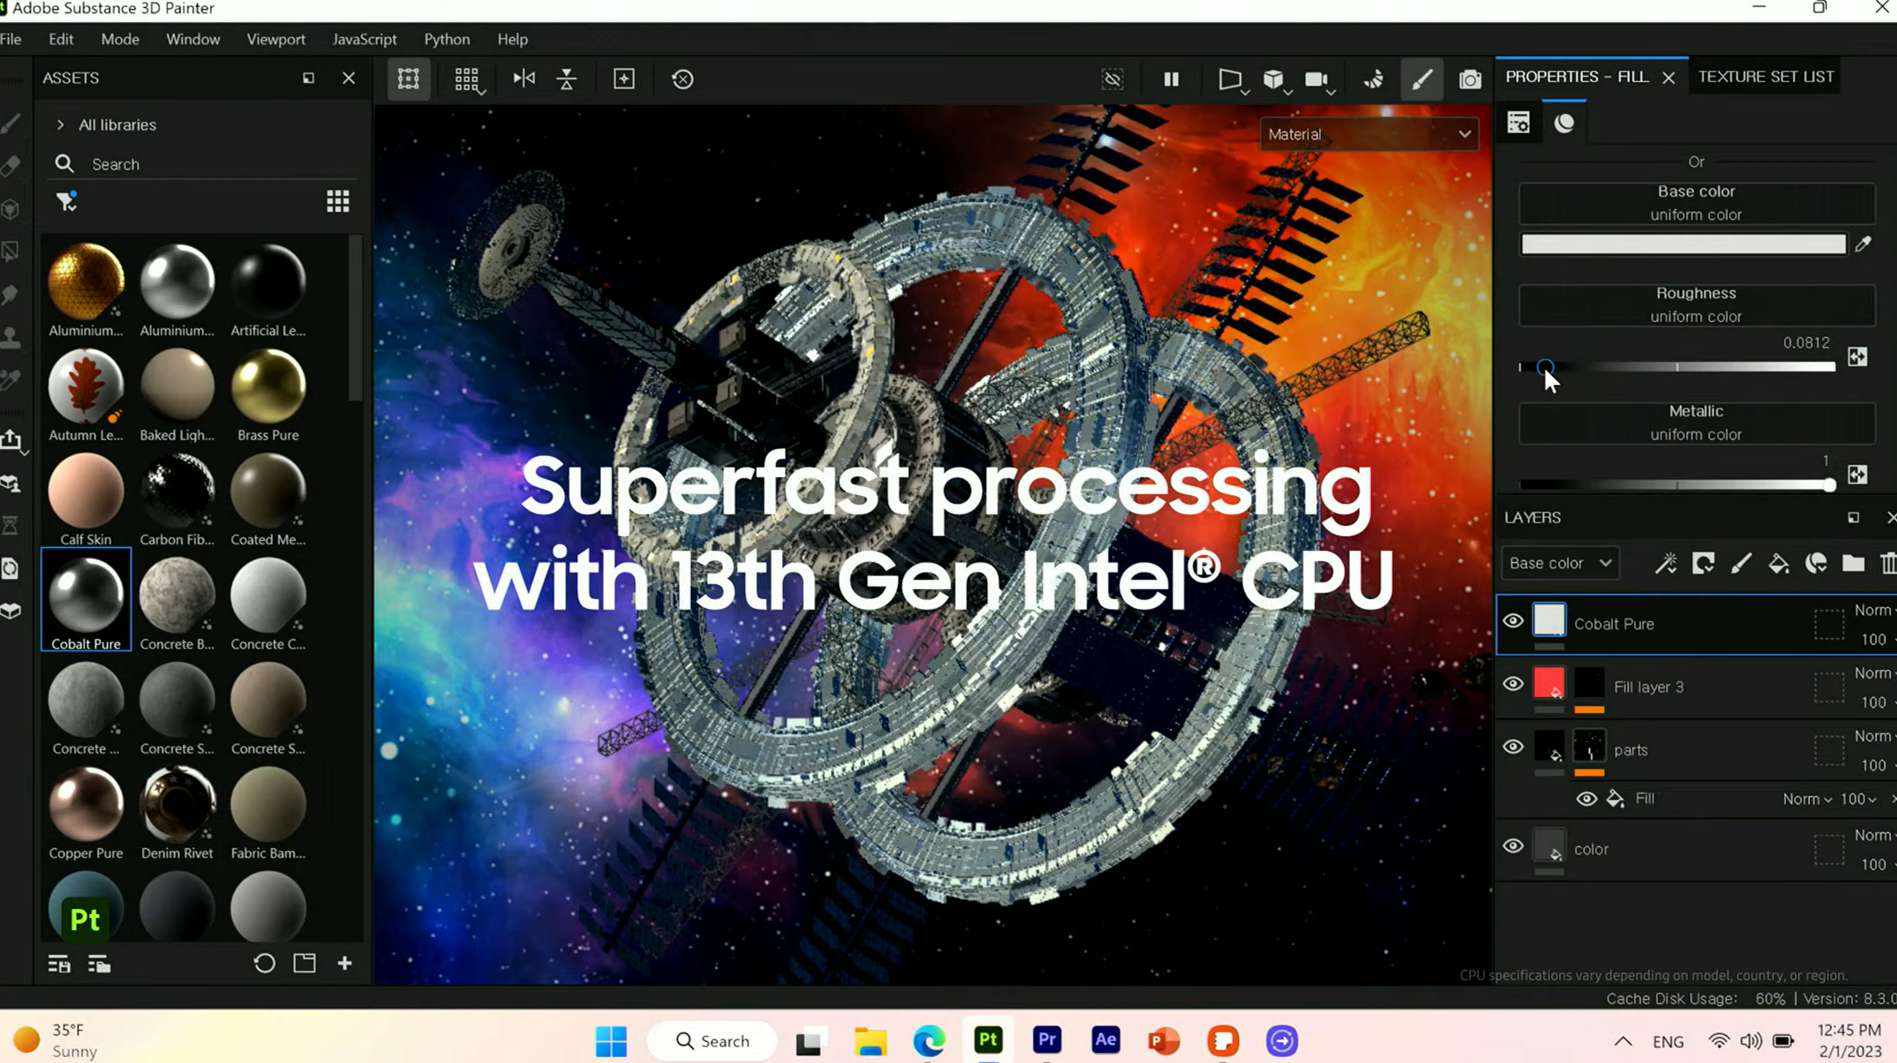Toggle visibility of the color layer
Screen dimensions: 1897x1063
[1513, 847]
